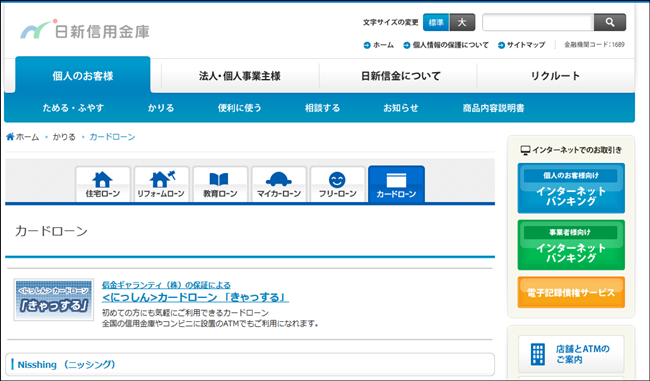Screen dimensions: 650x381
Task: Click the ホーム link in the header
Action: (x=379, y=45)
